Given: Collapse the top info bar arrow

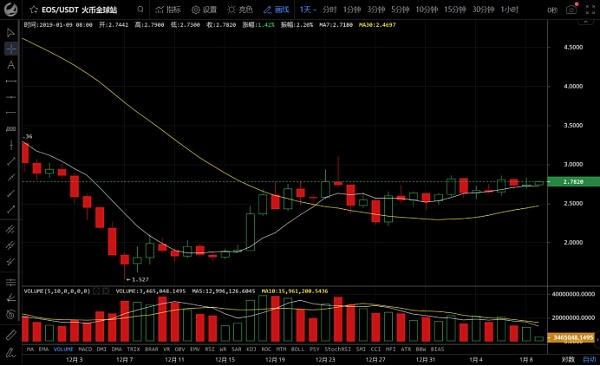Looking at the screenshot, I should click(x=585, y=22).
